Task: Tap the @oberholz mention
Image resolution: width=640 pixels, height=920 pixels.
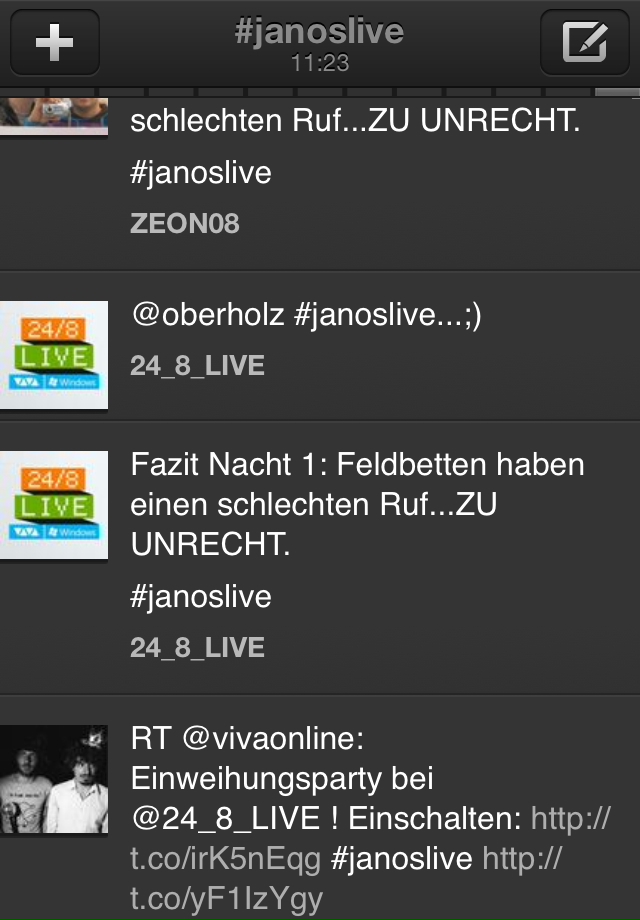Action: click(x=208, y=314)
